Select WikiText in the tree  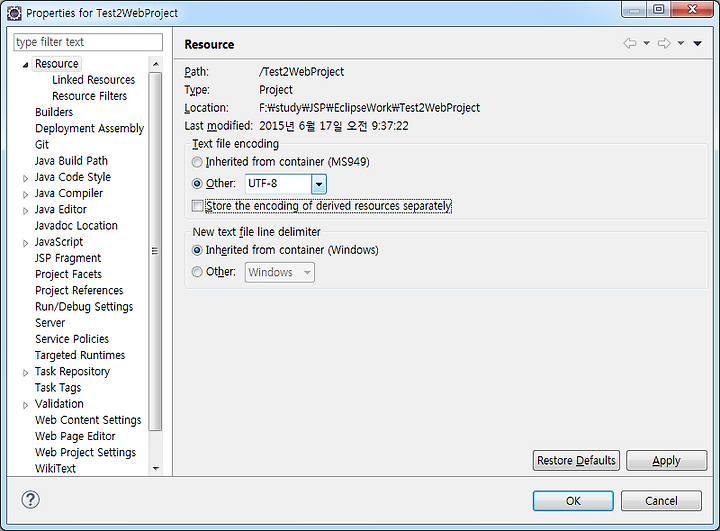55,469
